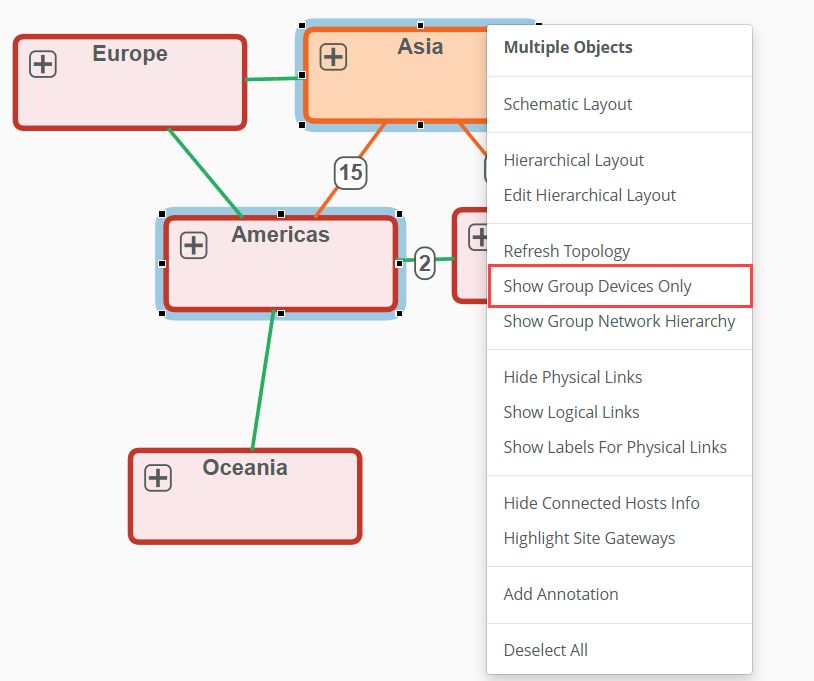Screen dimensions: 814x681
Task: Open Edit Hierarchical Layout
Action: (589, 195)
